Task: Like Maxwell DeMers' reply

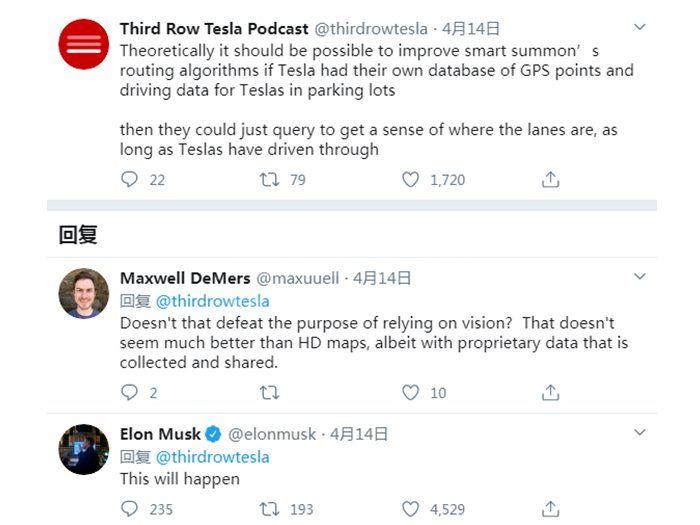Action: point(410,393)
